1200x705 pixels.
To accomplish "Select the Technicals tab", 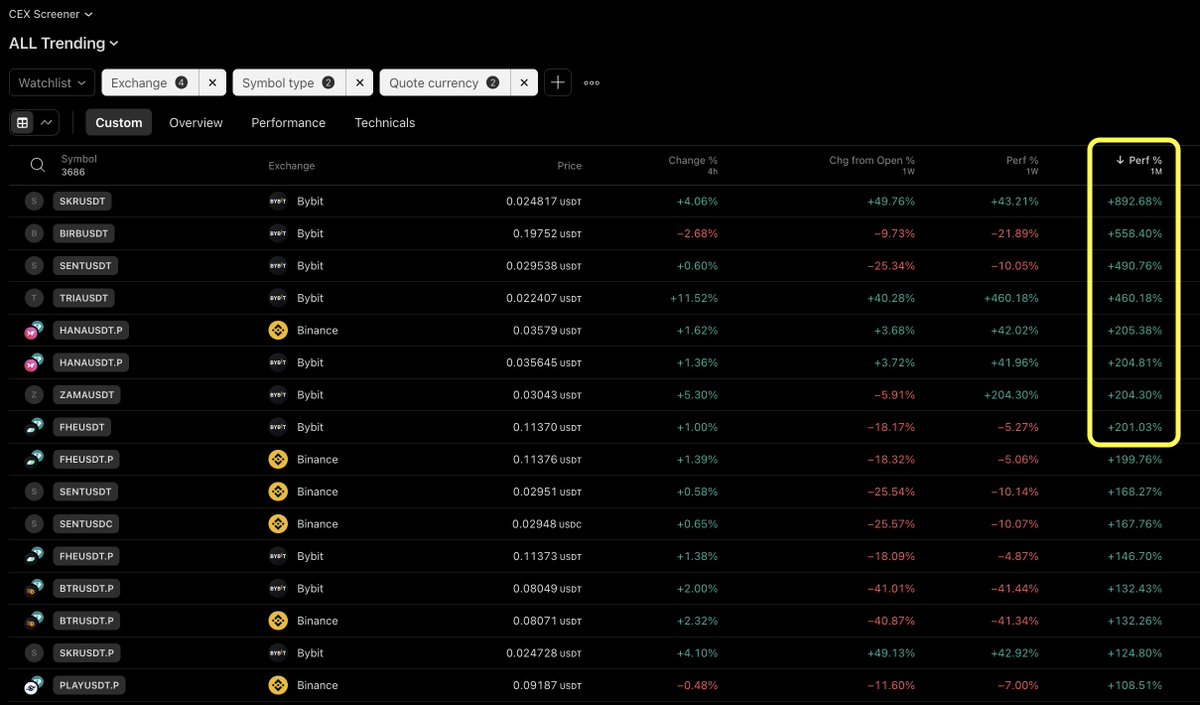I will (384, 122).
